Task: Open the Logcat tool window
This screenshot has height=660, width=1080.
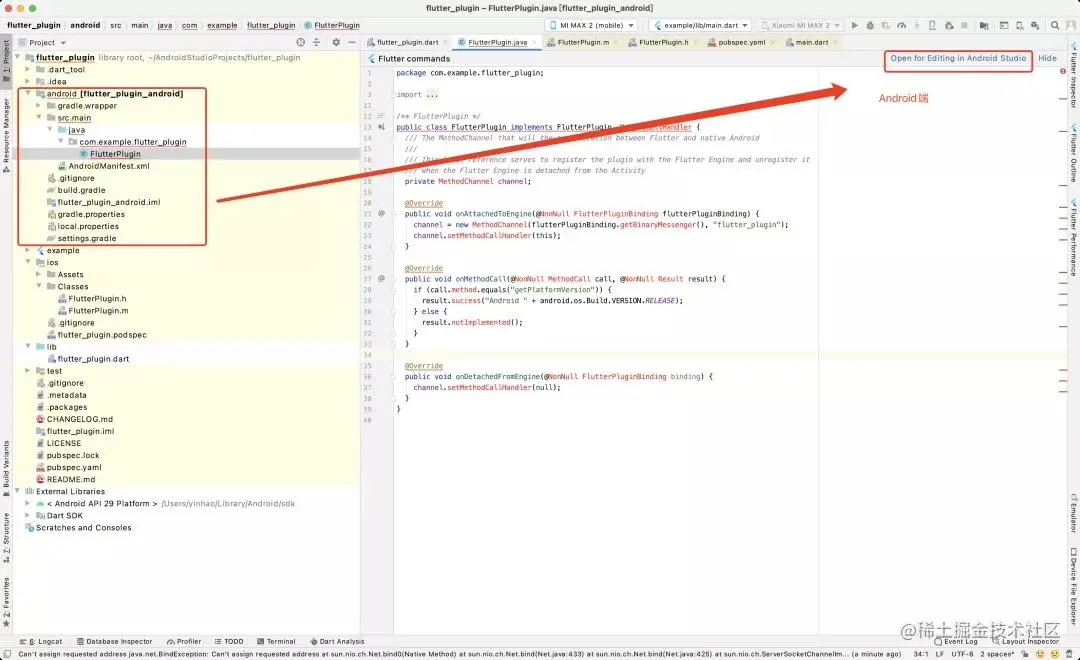Action: tap(42, 641)
